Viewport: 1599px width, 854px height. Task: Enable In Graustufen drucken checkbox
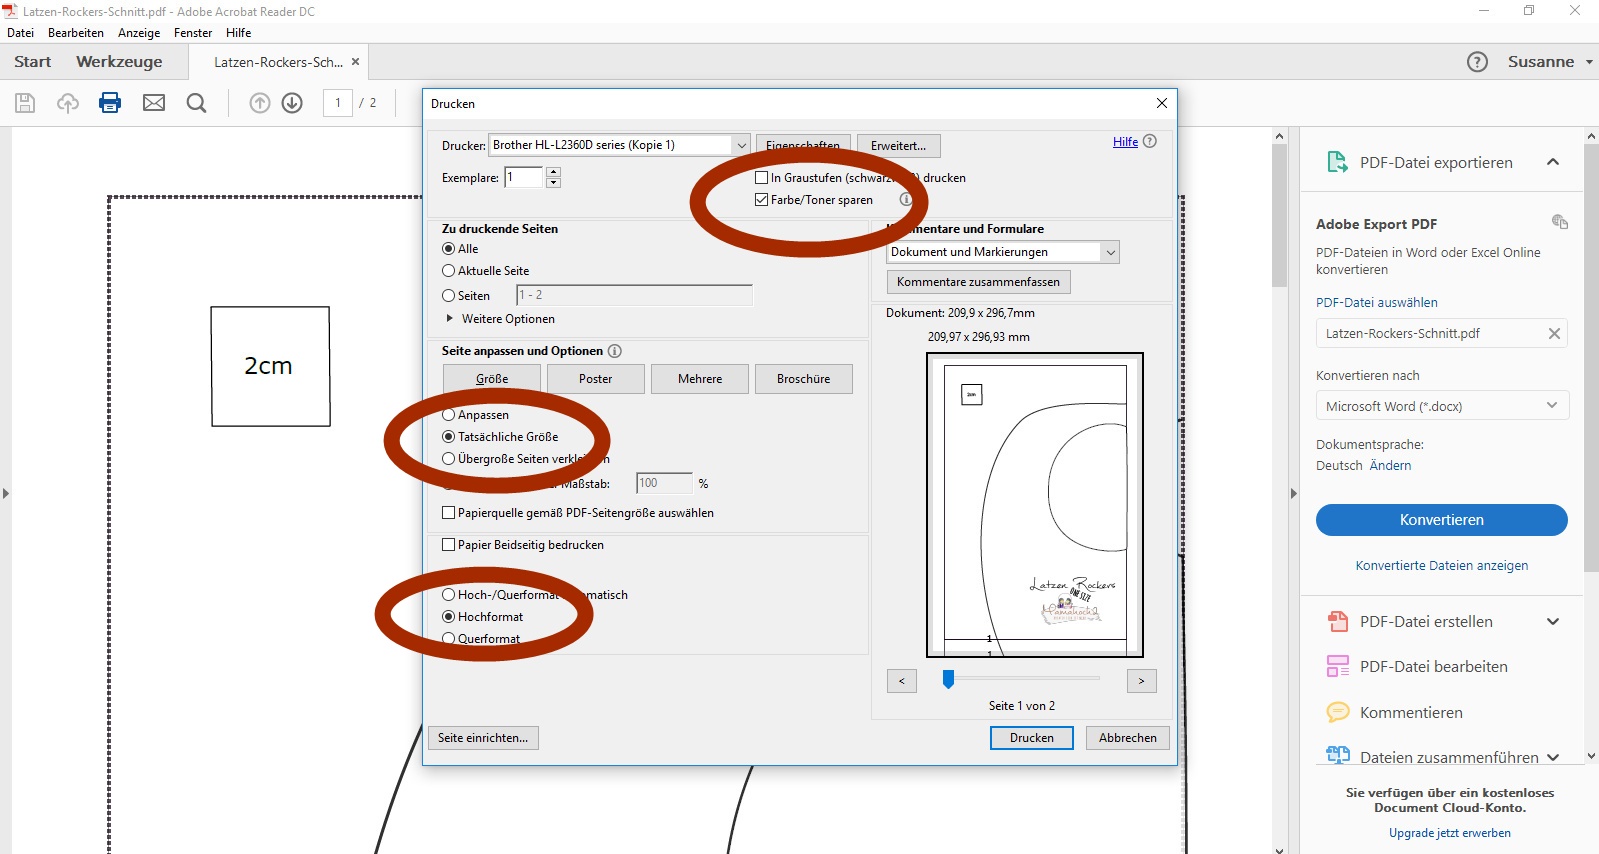[x=761, y=178]
